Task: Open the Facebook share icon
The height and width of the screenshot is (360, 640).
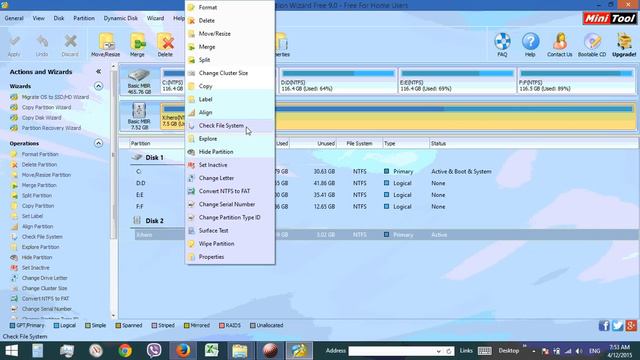Action: tap(604, 325)
